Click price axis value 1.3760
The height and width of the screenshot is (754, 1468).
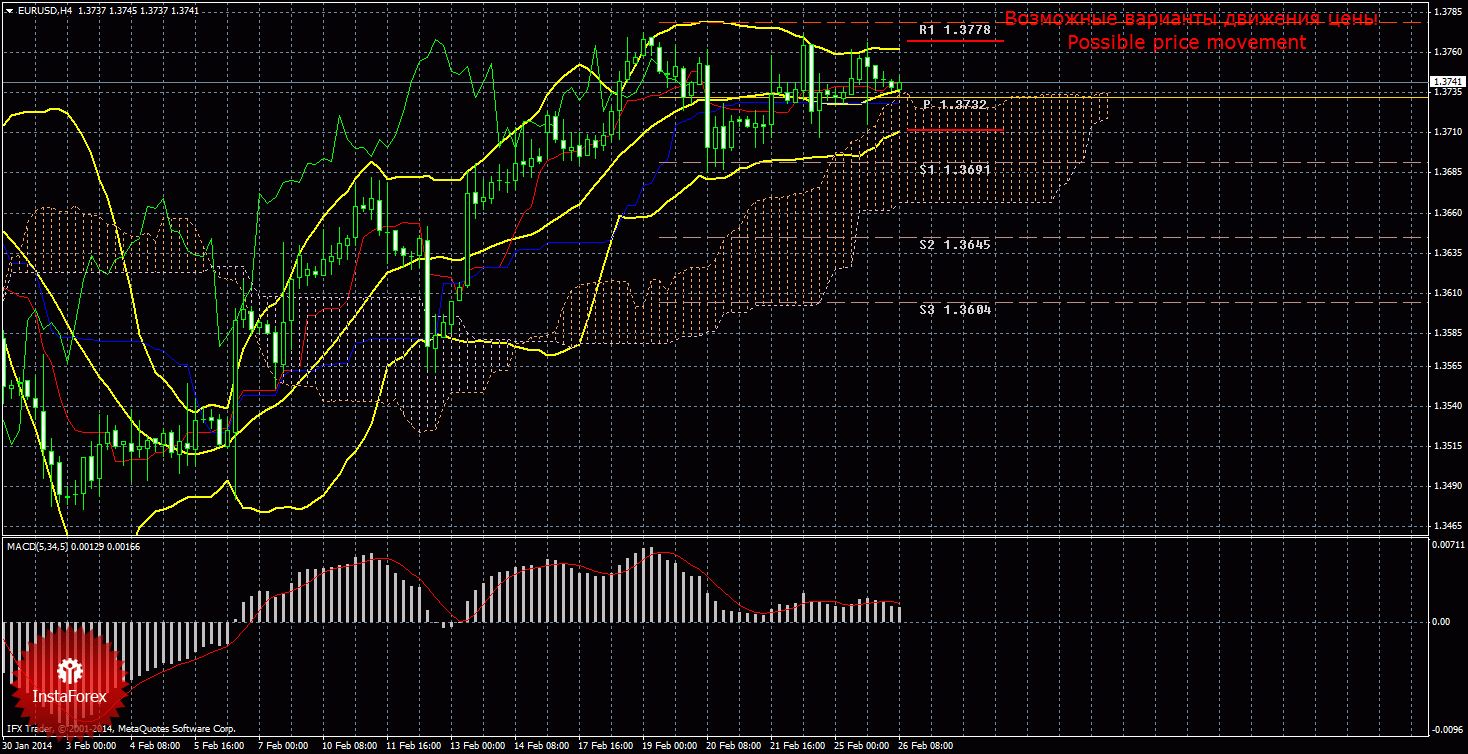click(1449, 51)
